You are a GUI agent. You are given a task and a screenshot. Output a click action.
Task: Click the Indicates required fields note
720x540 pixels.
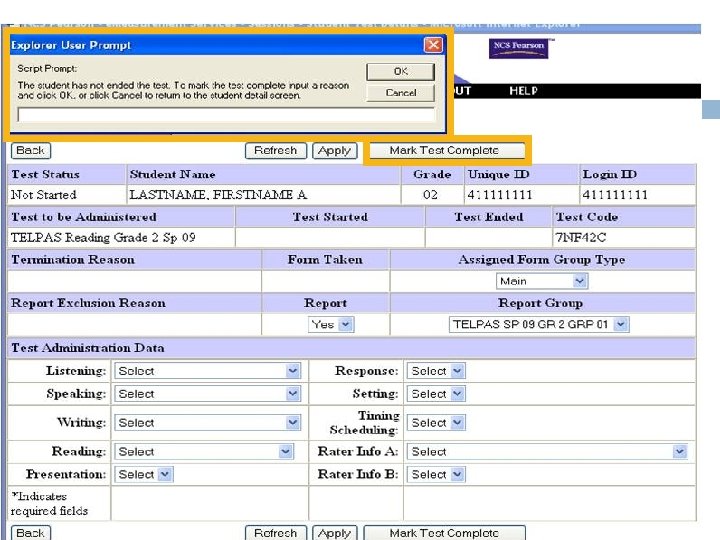click(49, 504)
